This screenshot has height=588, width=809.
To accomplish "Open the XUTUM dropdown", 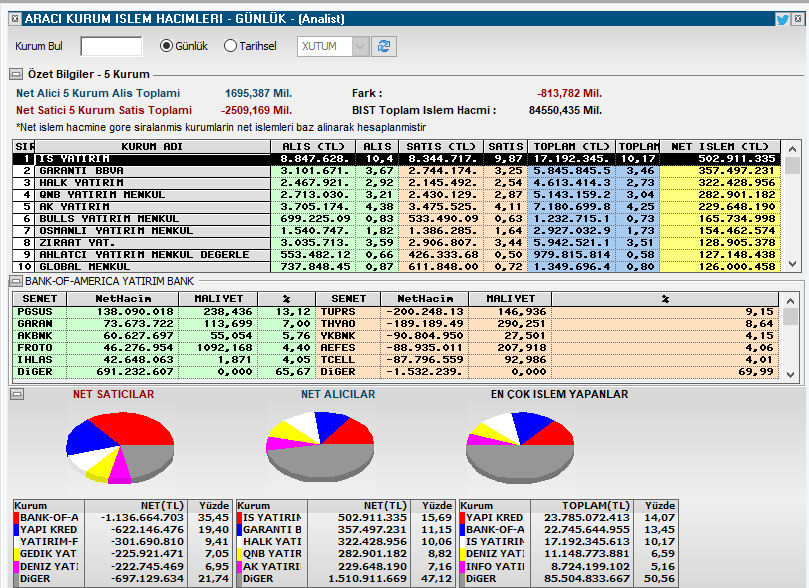I will click(360, 46).
